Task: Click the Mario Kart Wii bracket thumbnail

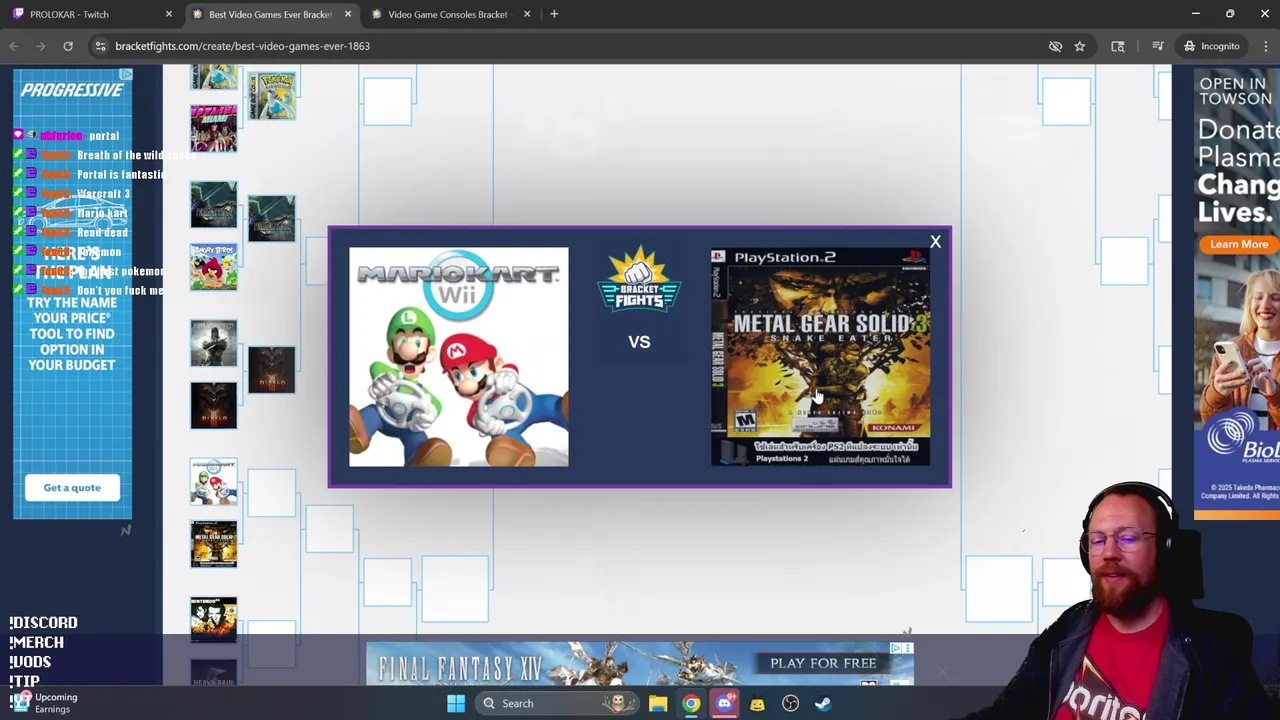Action: coord(213,482)
